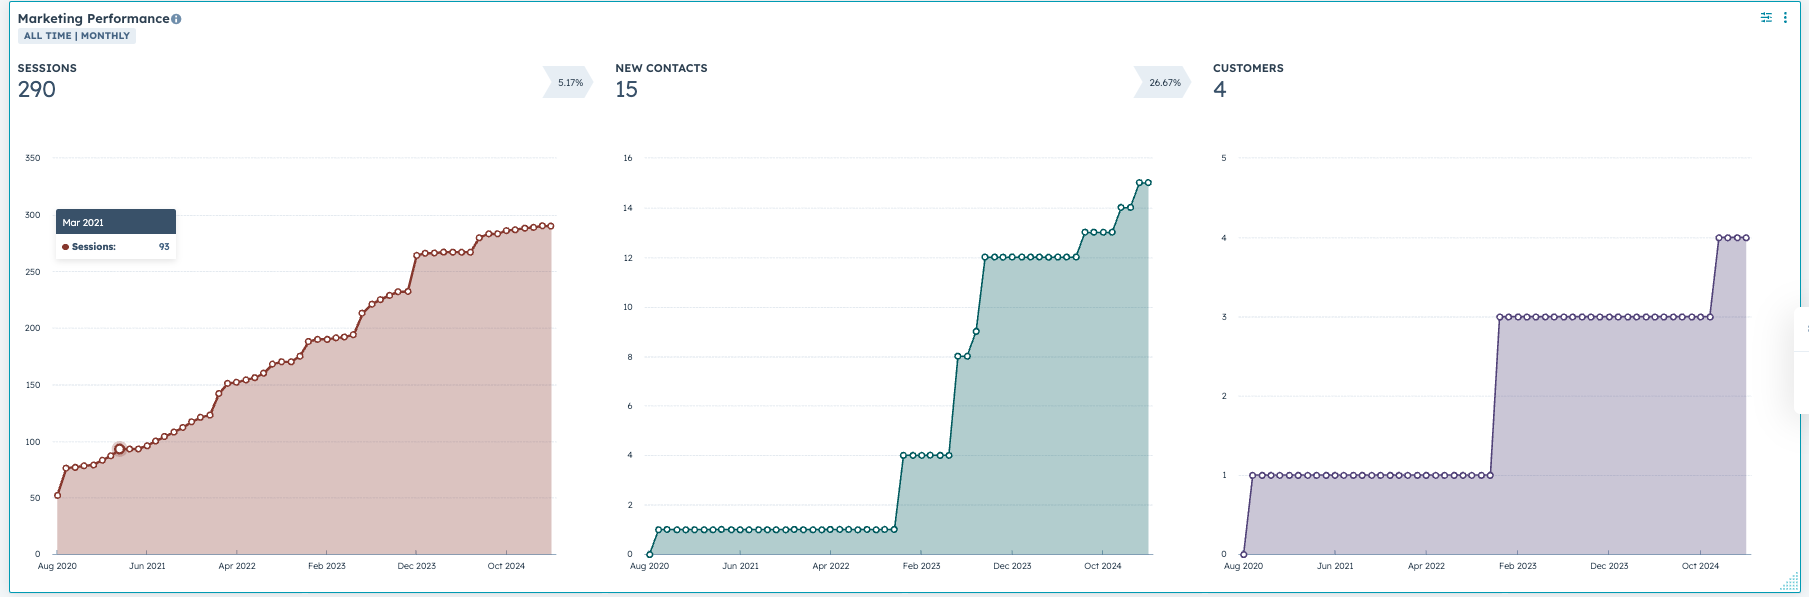Open the three-dot report actions menu

tap(1785, 18)
